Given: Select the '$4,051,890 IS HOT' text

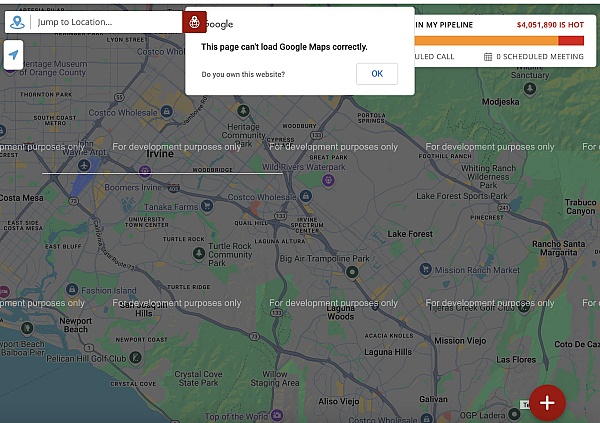Looking at the screenshot, I should click(550, 25).
